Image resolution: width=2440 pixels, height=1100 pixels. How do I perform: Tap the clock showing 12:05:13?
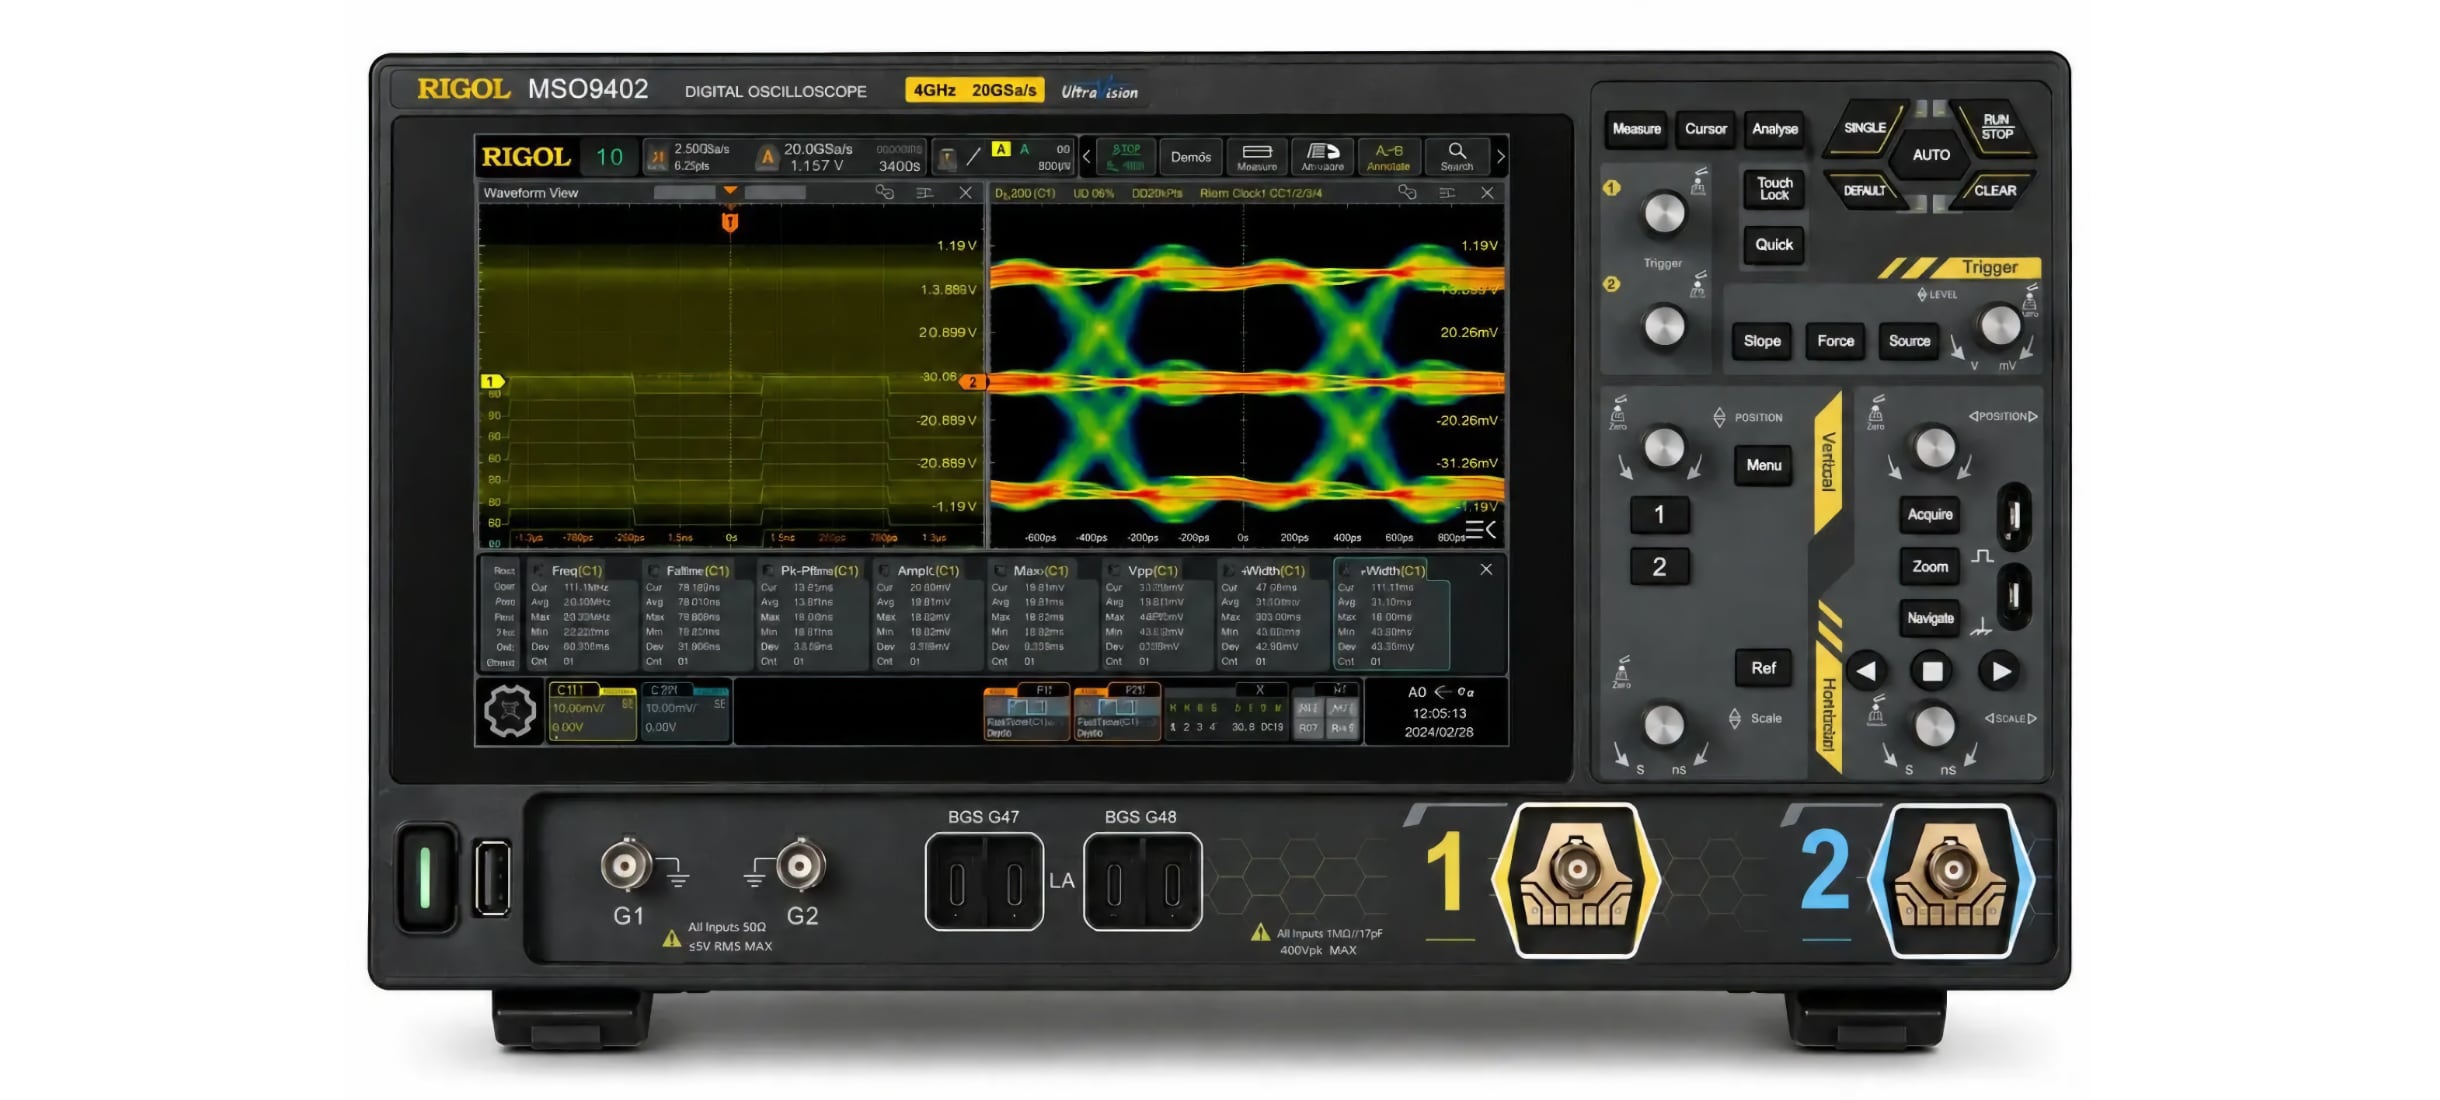[x=1439, y=713]
